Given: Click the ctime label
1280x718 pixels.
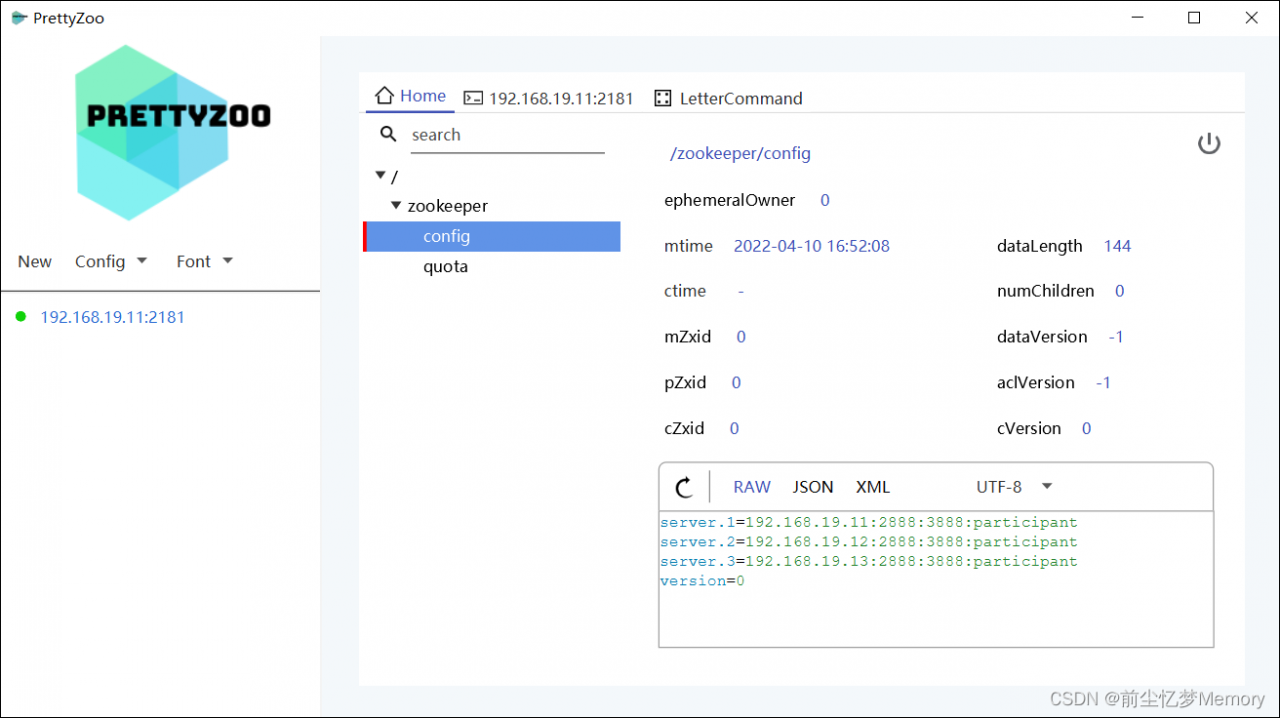Looking at the screenshot, I should [x=685, y=291].
